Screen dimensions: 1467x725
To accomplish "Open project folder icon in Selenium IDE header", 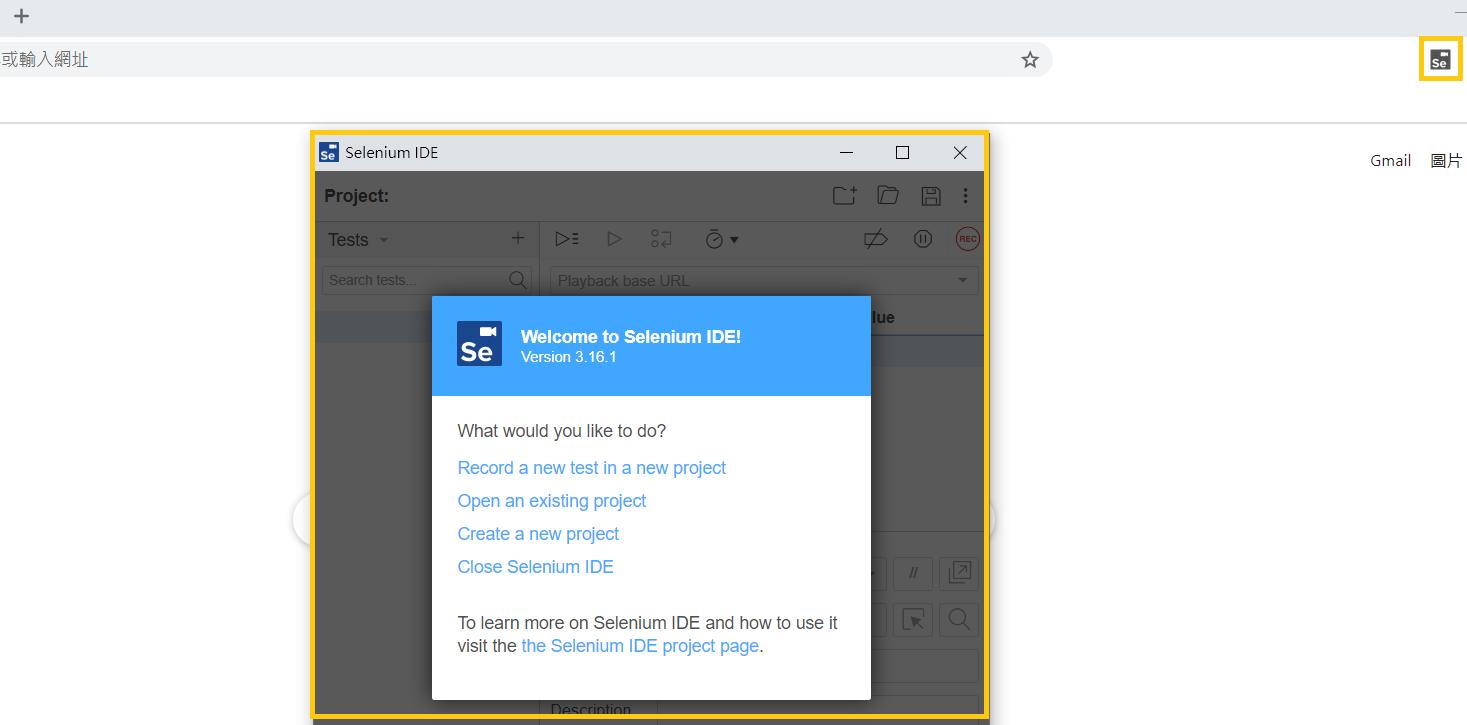I will tap(888, 196).
